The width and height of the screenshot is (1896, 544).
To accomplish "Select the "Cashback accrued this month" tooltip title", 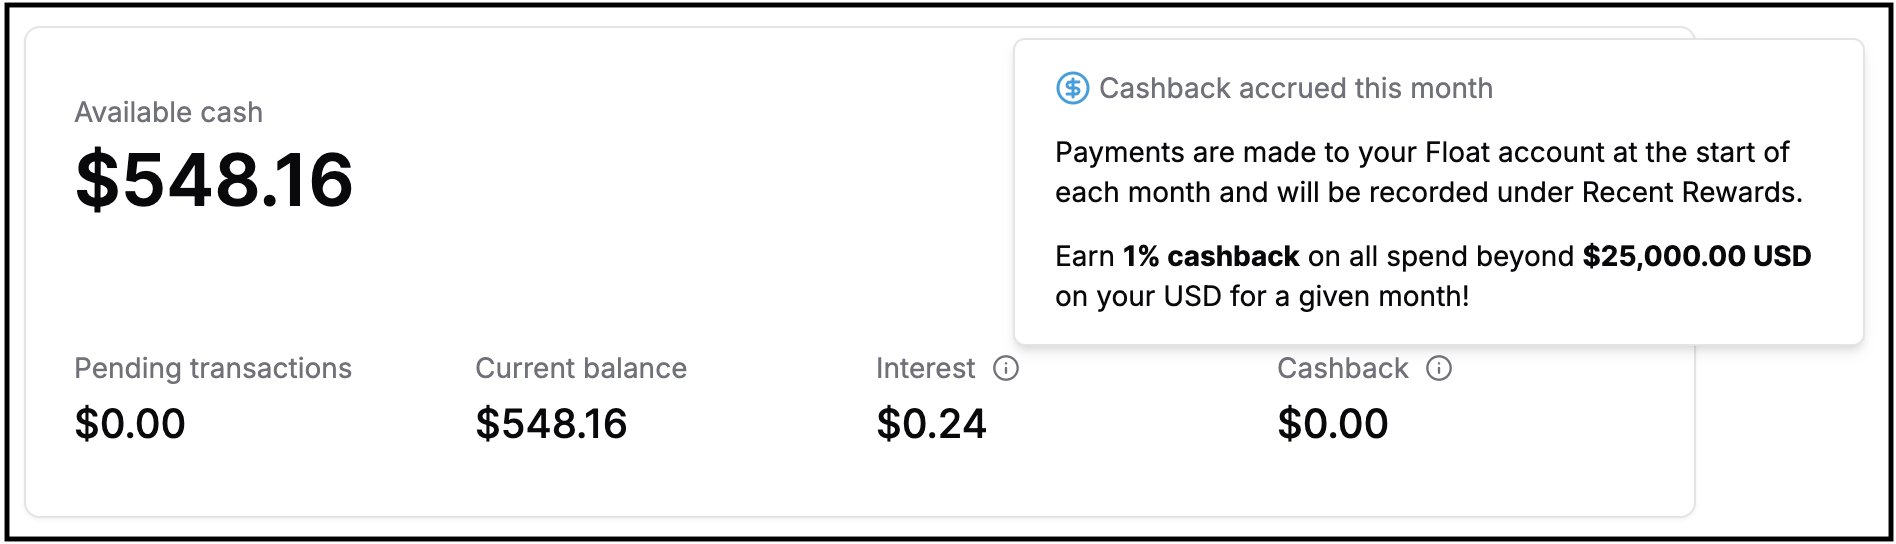I will click(1295, 89).
